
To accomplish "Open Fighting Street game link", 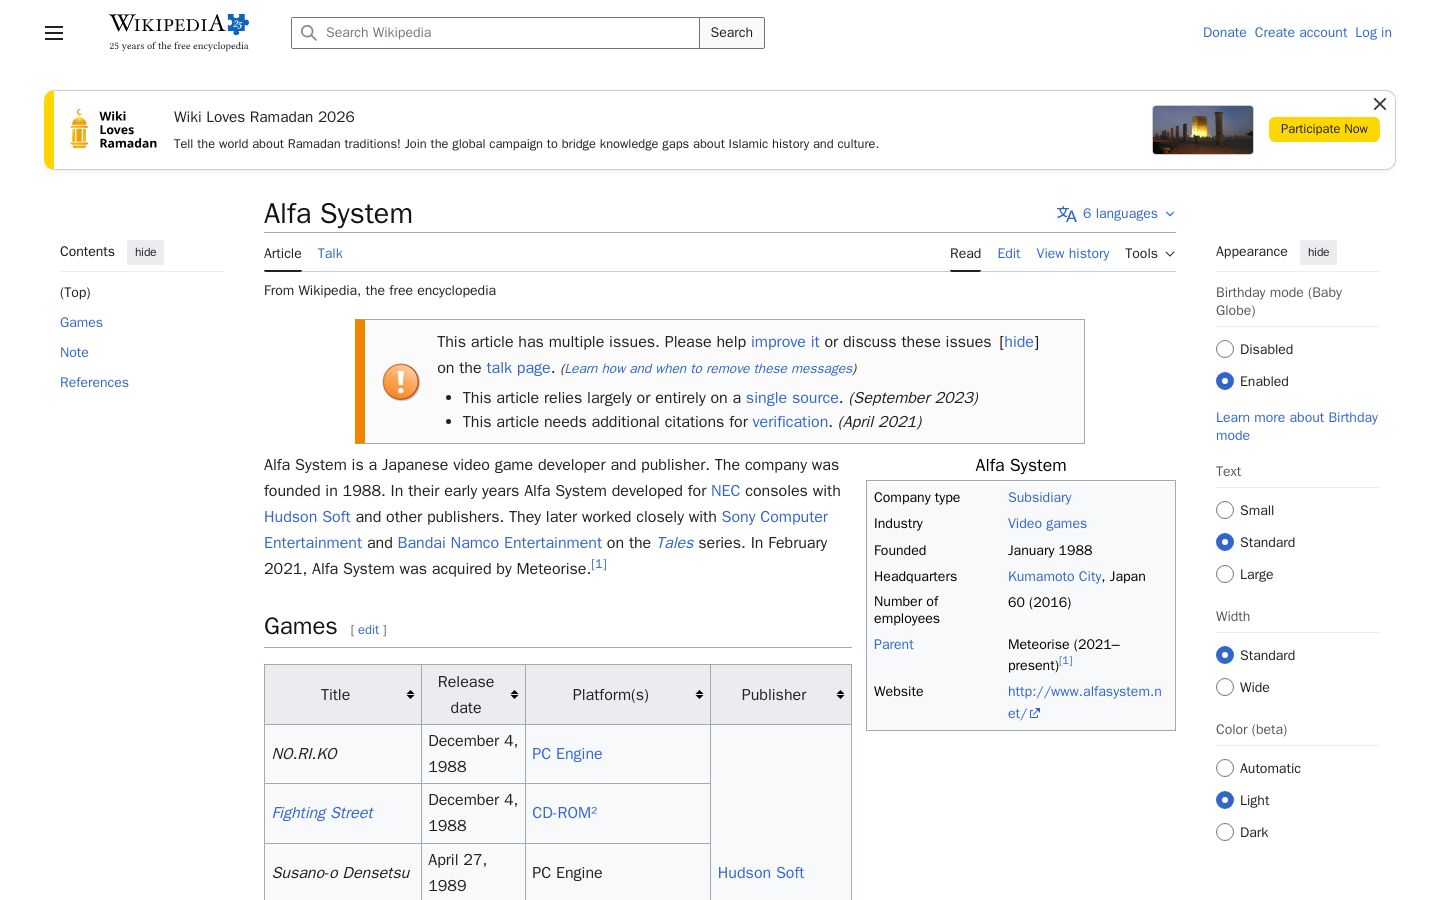I will point(322,813).
